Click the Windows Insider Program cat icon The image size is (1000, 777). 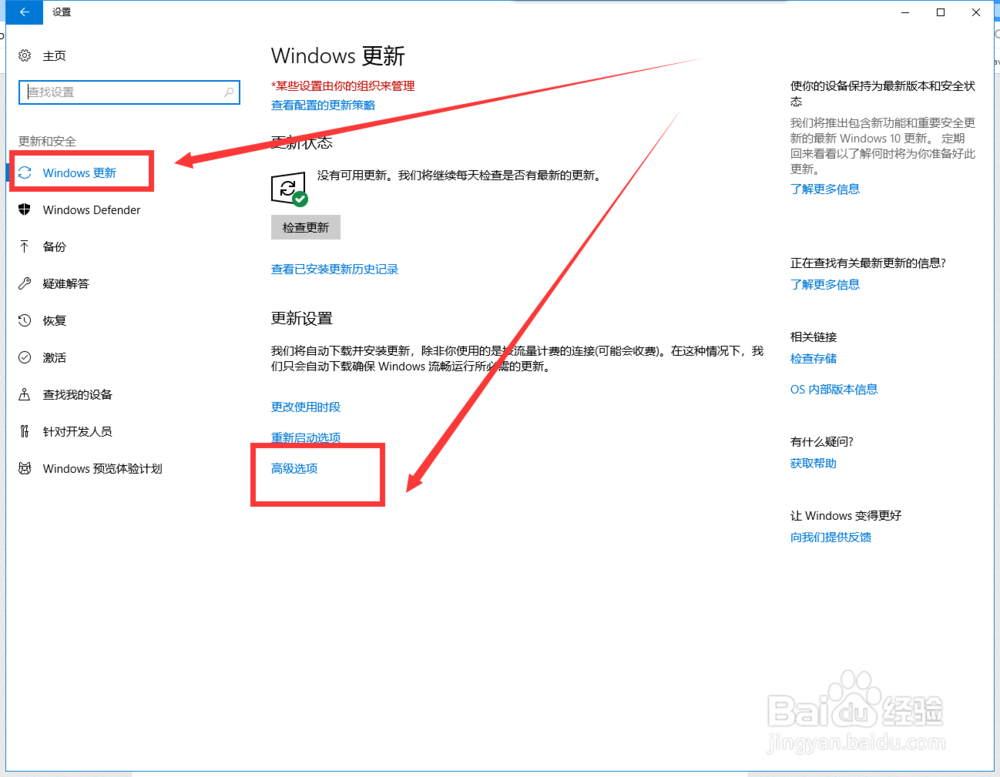[x=24, y=468]
